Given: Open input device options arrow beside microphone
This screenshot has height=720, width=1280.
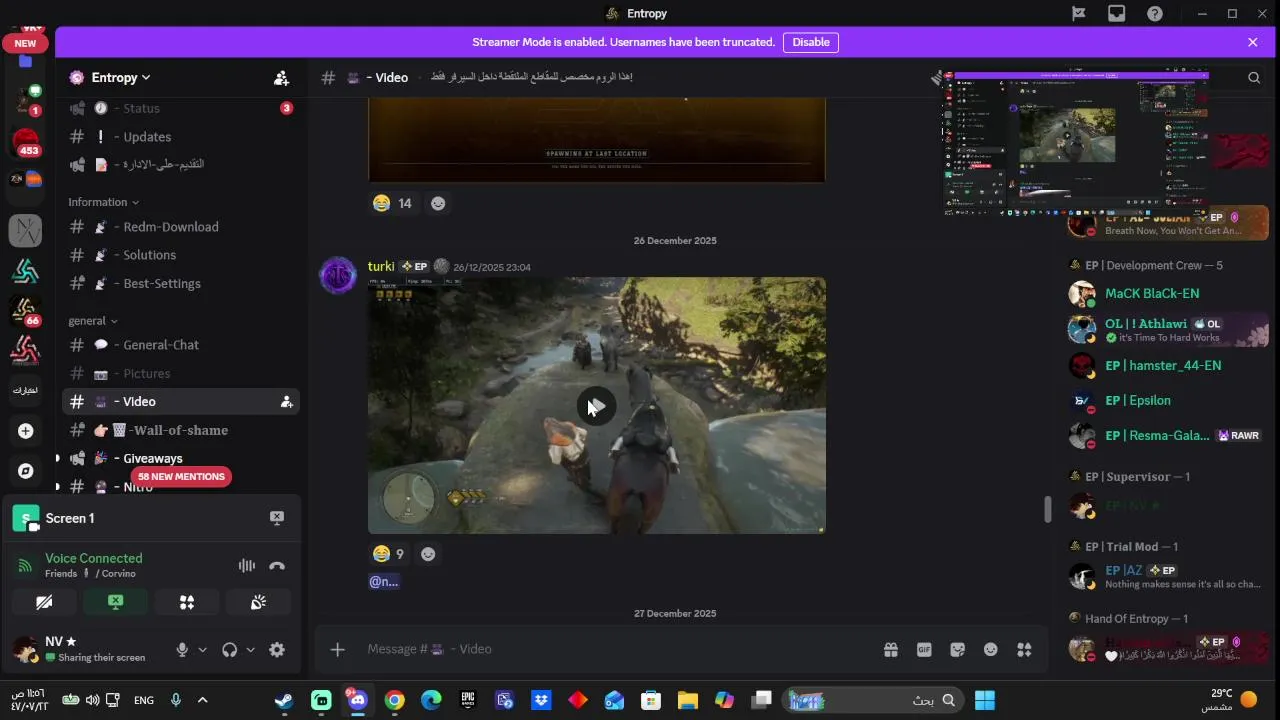Looking at the screenshot, I should tap(202, 650).
